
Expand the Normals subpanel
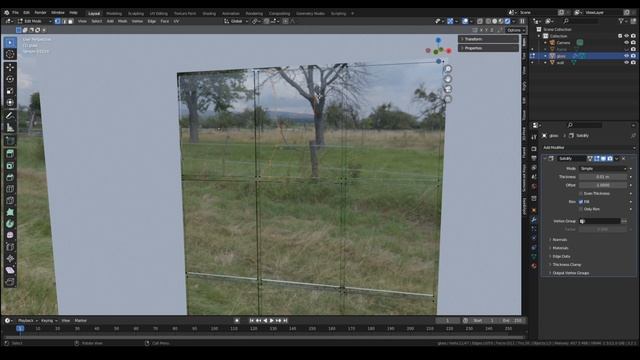(560, 240)
